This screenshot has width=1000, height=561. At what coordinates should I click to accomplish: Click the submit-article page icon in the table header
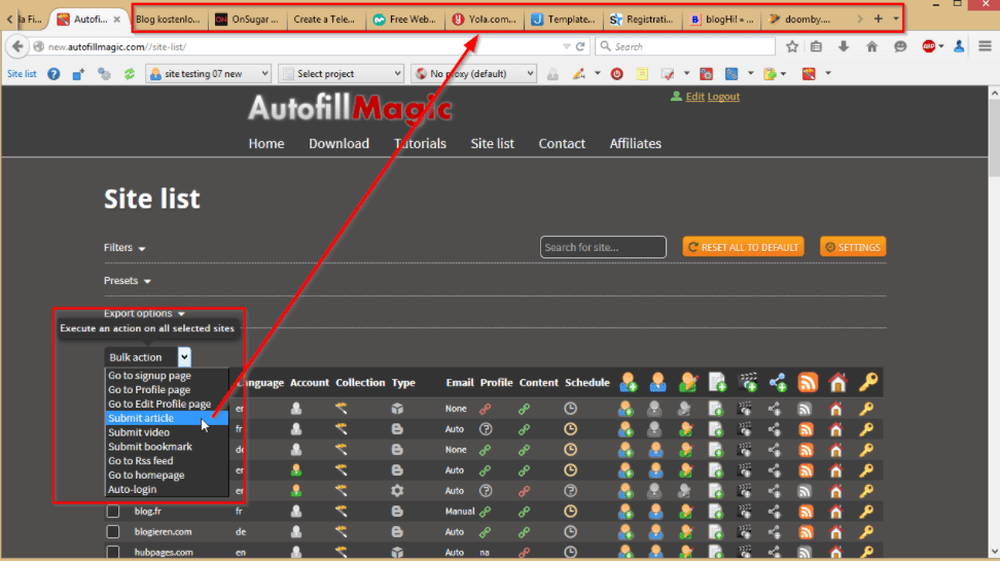(717, 382)
